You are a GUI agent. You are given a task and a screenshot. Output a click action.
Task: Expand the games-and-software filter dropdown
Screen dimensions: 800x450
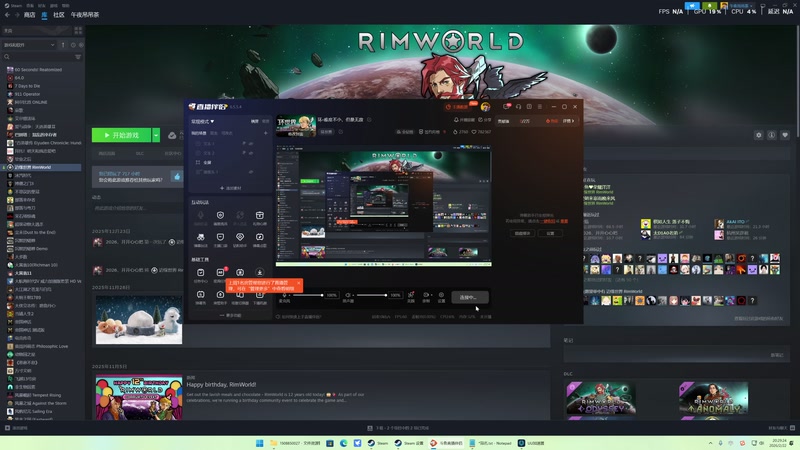tap(29, 45)
